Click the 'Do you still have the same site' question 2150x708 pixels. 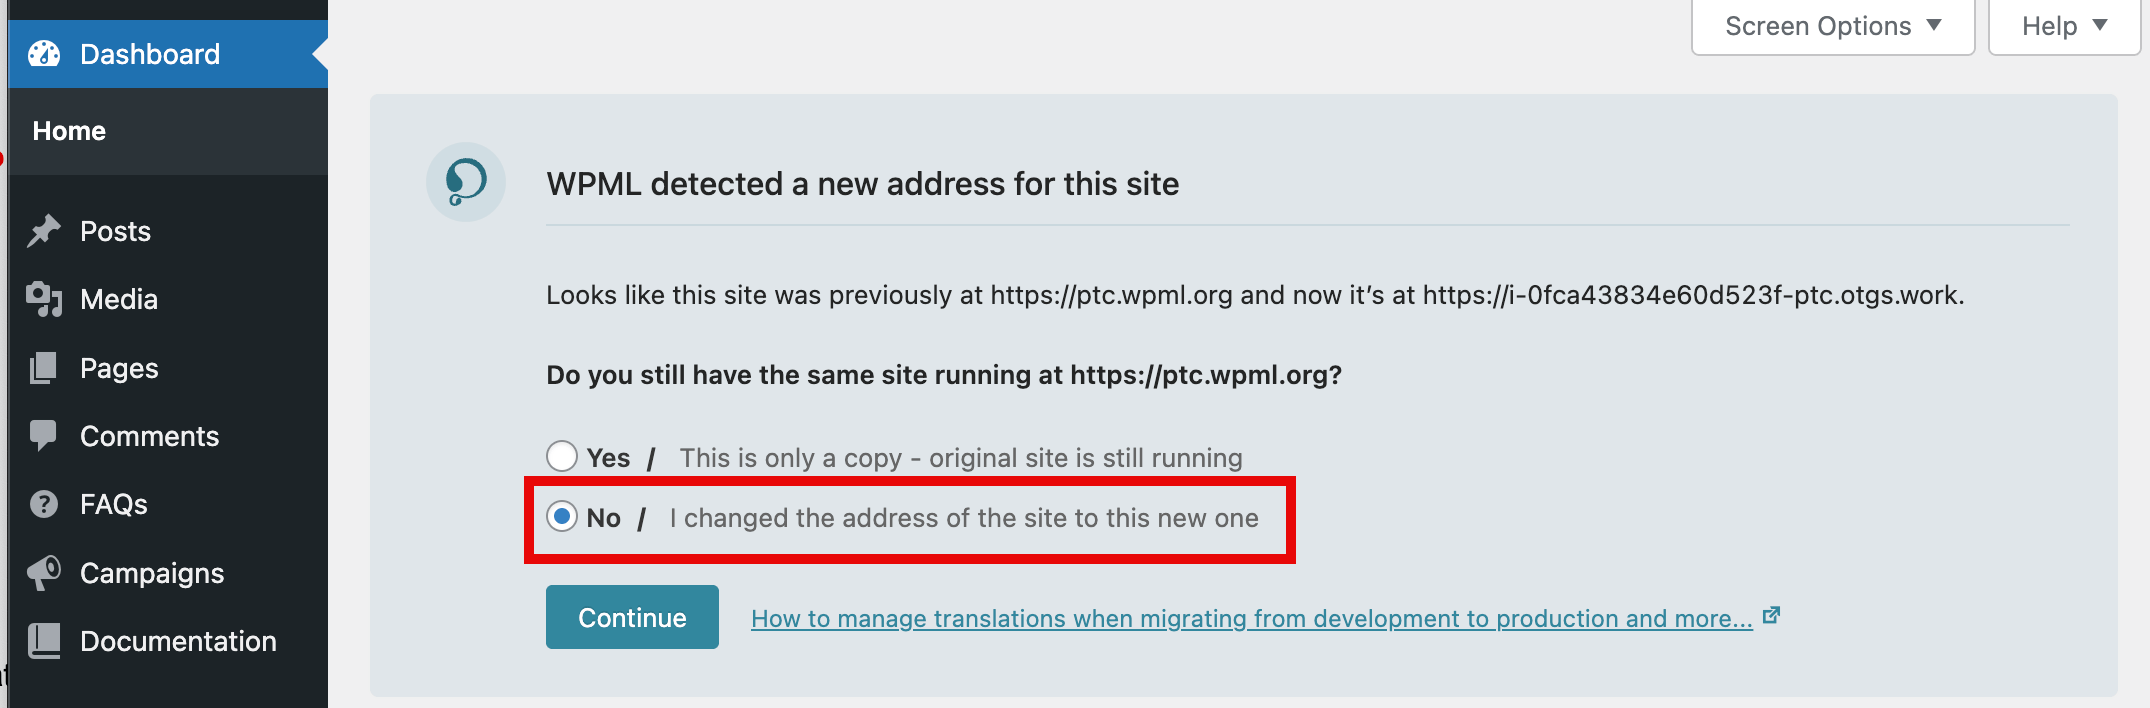944,375
